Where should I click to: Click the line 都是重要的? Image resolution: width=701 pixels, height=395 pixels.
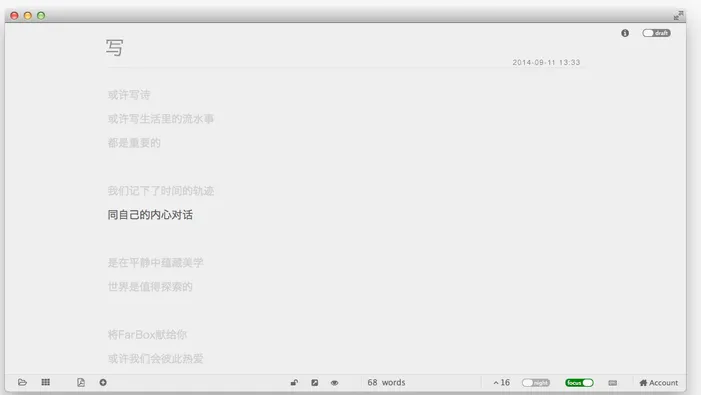point(134,143)
